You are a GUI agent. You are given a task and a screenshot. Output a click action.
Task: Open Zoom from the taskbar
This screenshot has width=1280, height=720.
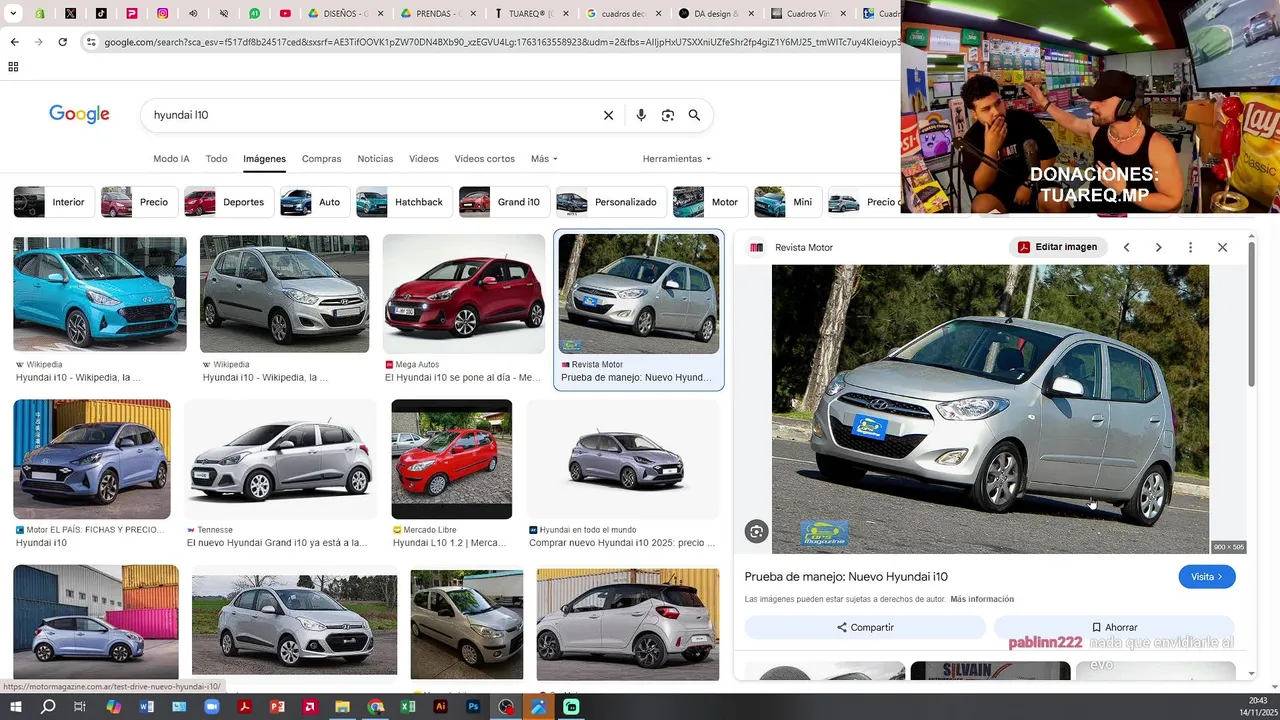(x=211, y=707)
